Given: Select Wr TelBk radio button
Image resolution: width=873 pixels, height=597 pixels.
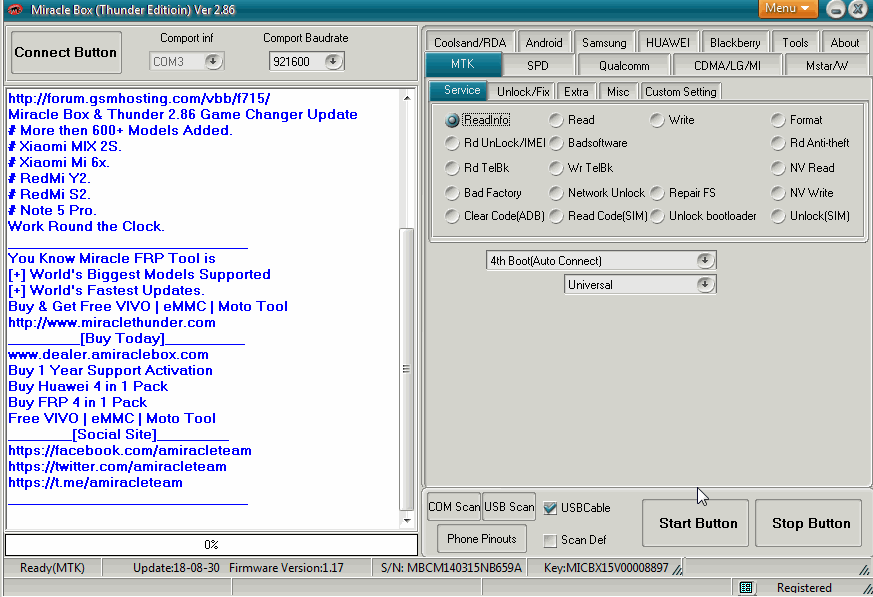Looking at the screenshot, I should (556, 168).
